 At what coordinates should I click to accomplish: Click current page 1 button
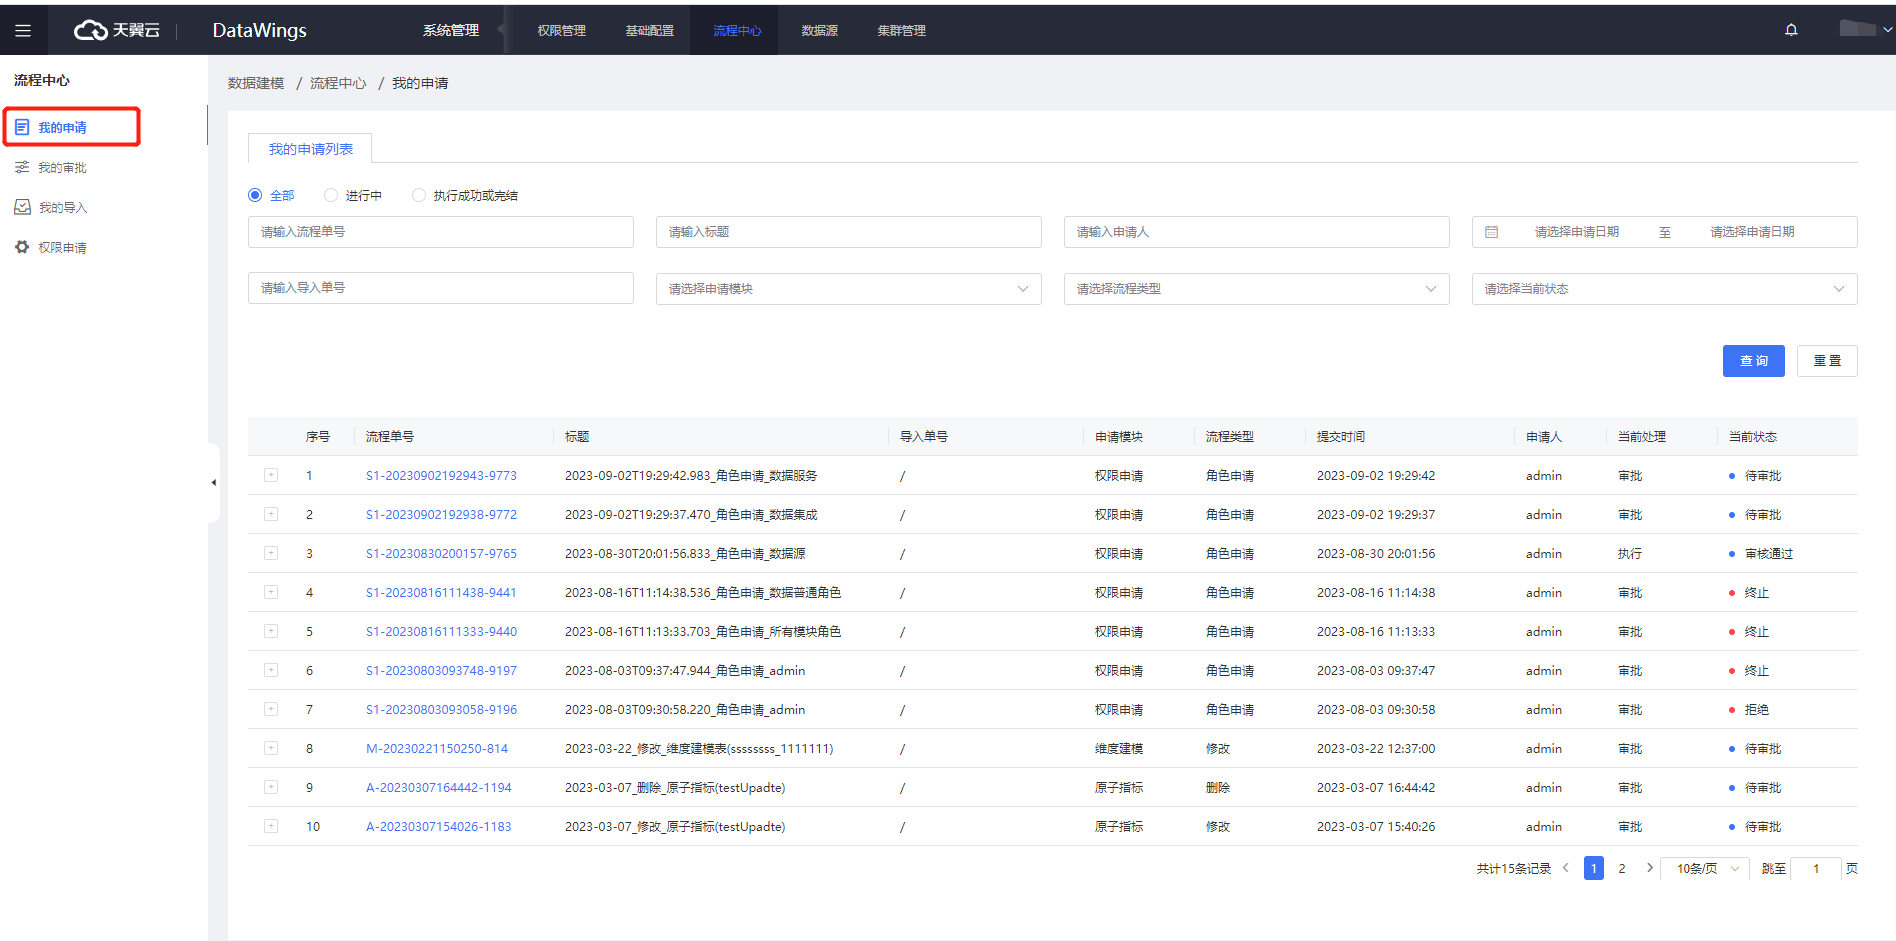(x=1594, y=868)
